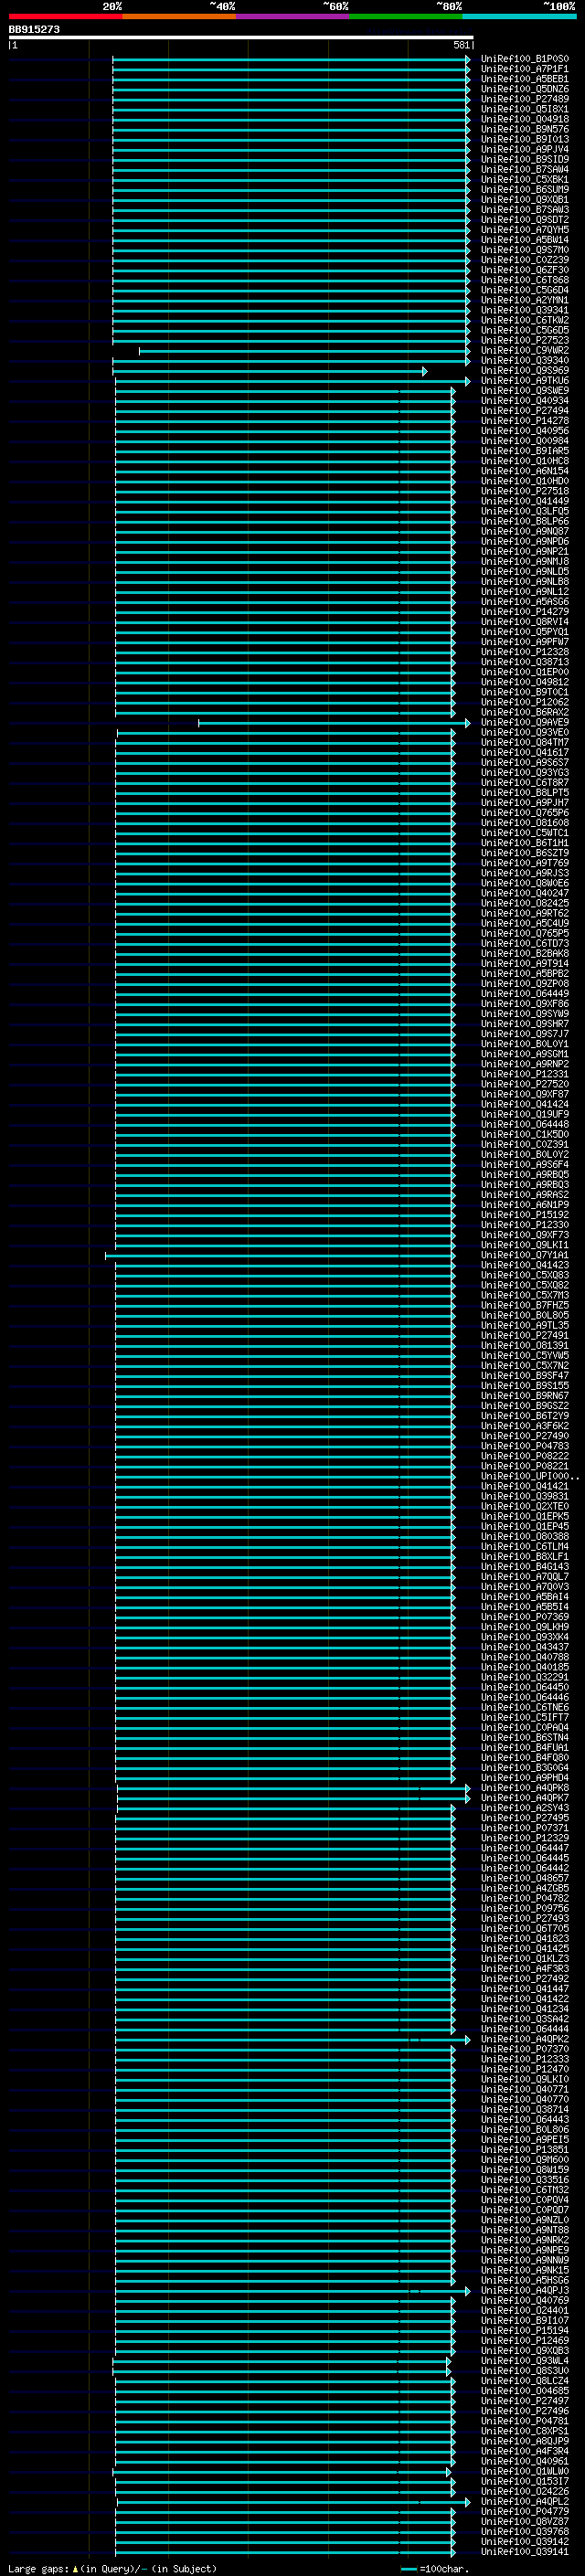The image size is (585, 2576).
Task: Select the UniRef100_A9PJV4 label
Action: pos(525,149)
